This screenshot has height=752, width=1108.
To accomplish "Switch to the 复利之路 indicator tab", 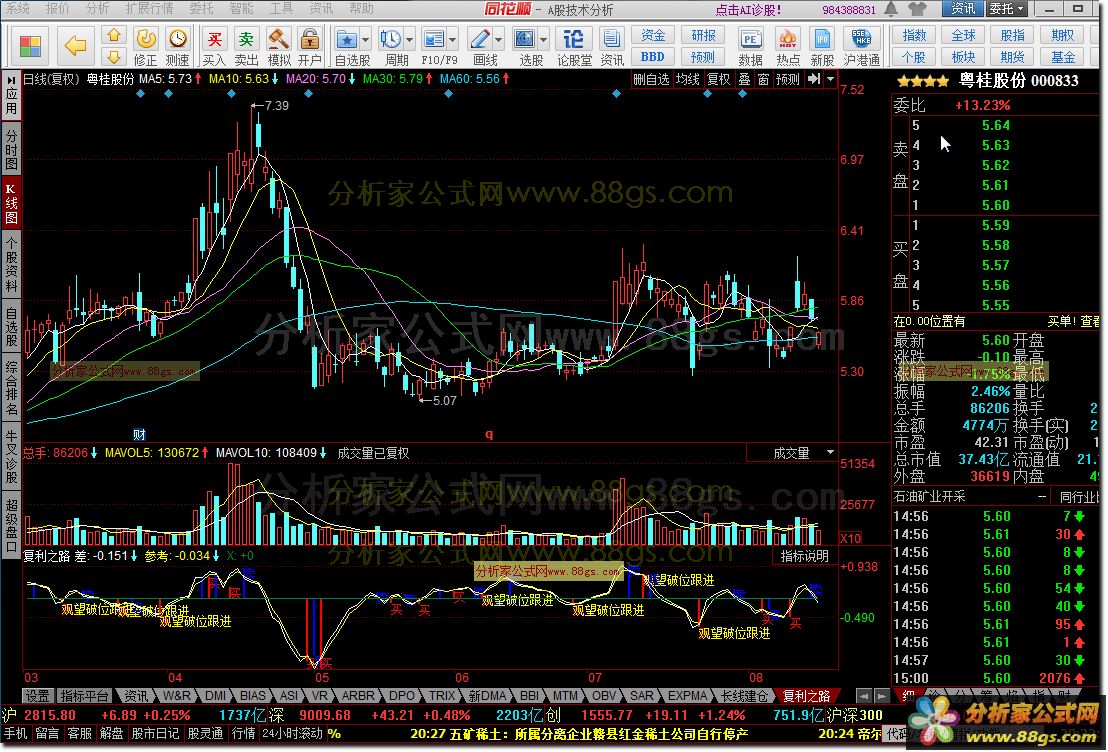I will tap(806, 695).
